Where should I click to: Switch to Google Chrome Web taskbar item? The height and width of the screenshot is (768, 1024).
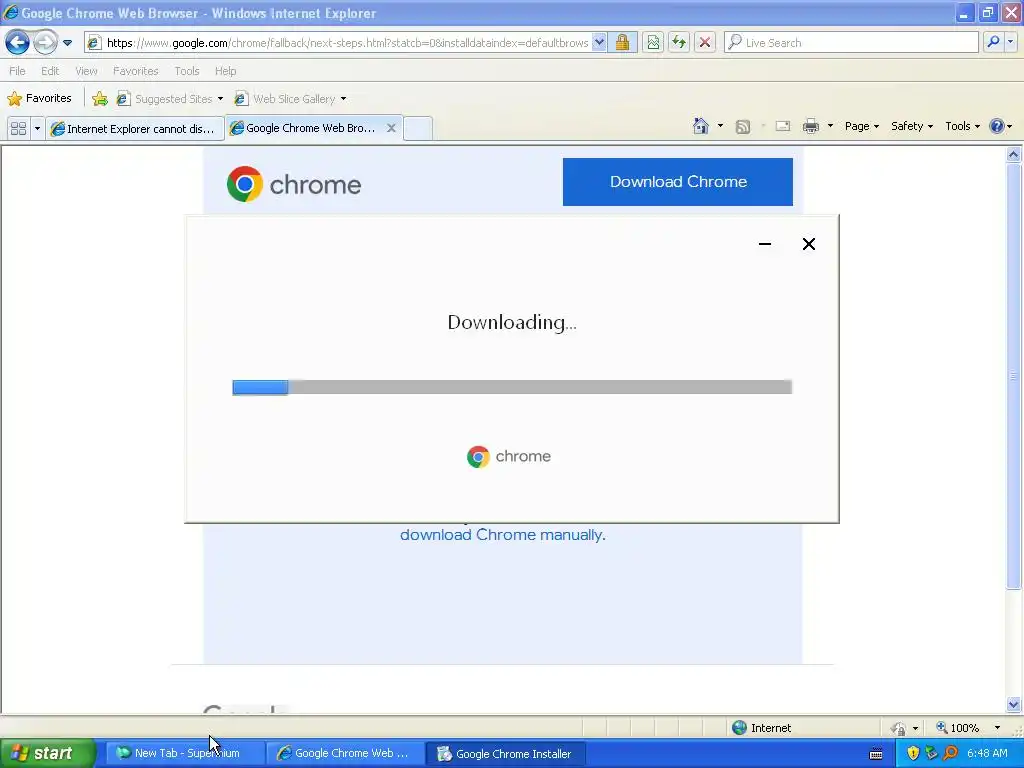coord(344,753)
